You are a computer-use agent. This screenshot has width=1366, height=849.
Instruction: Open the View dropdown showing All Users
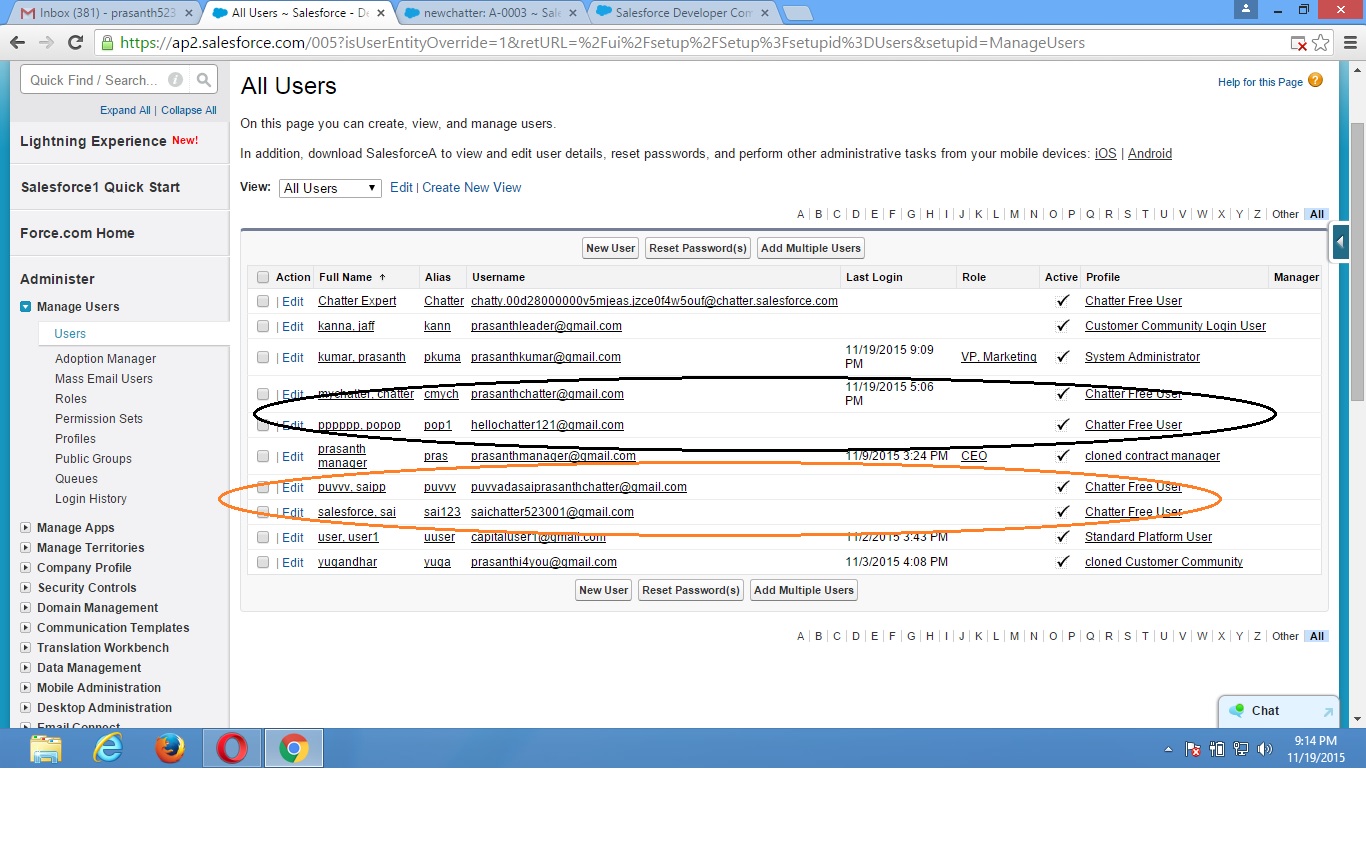[330, 188]
